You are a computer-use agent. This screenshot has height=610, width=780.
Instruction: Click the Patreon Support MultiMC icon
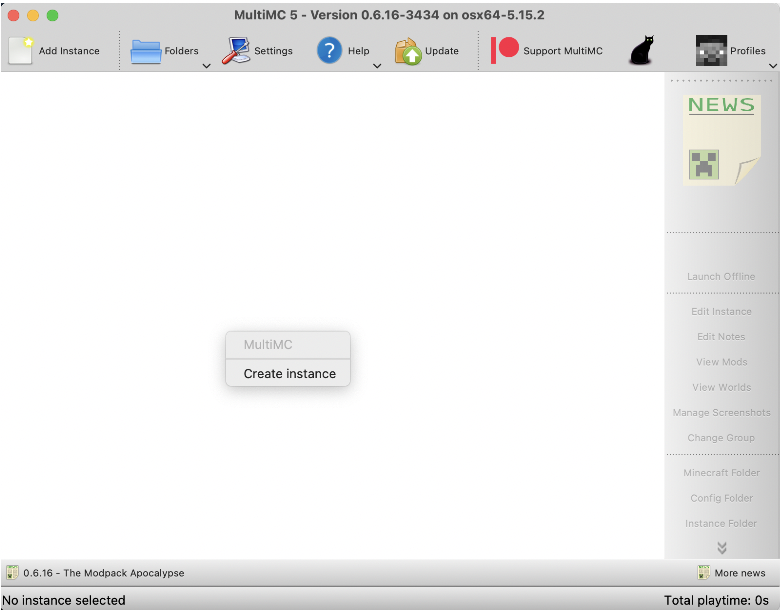(x=504, y=50)
